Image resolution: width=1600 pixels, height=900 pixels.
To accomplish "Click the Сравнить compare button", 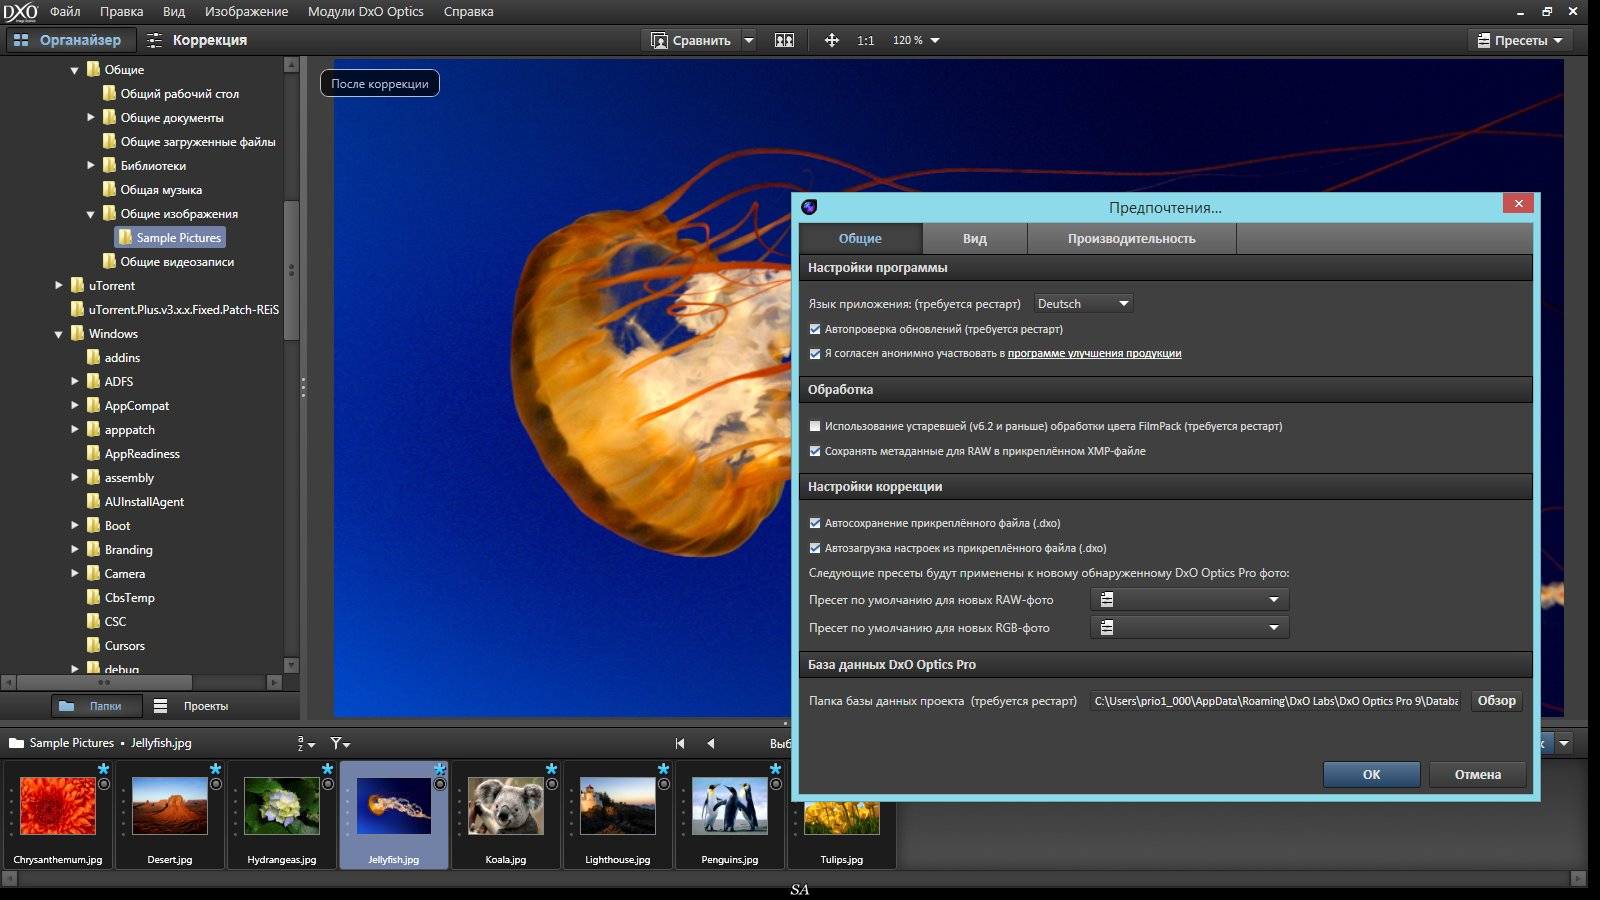I will pyautogui.click(x=690, y=40).
